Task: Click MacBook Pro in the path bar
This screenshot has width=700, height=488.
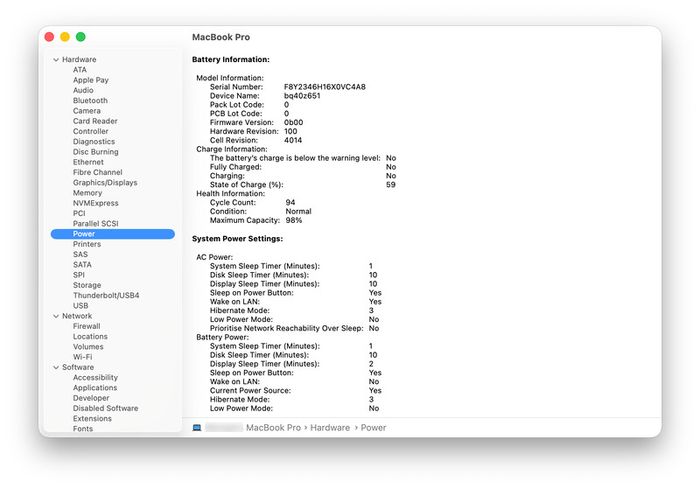Action: pos(273,428)
